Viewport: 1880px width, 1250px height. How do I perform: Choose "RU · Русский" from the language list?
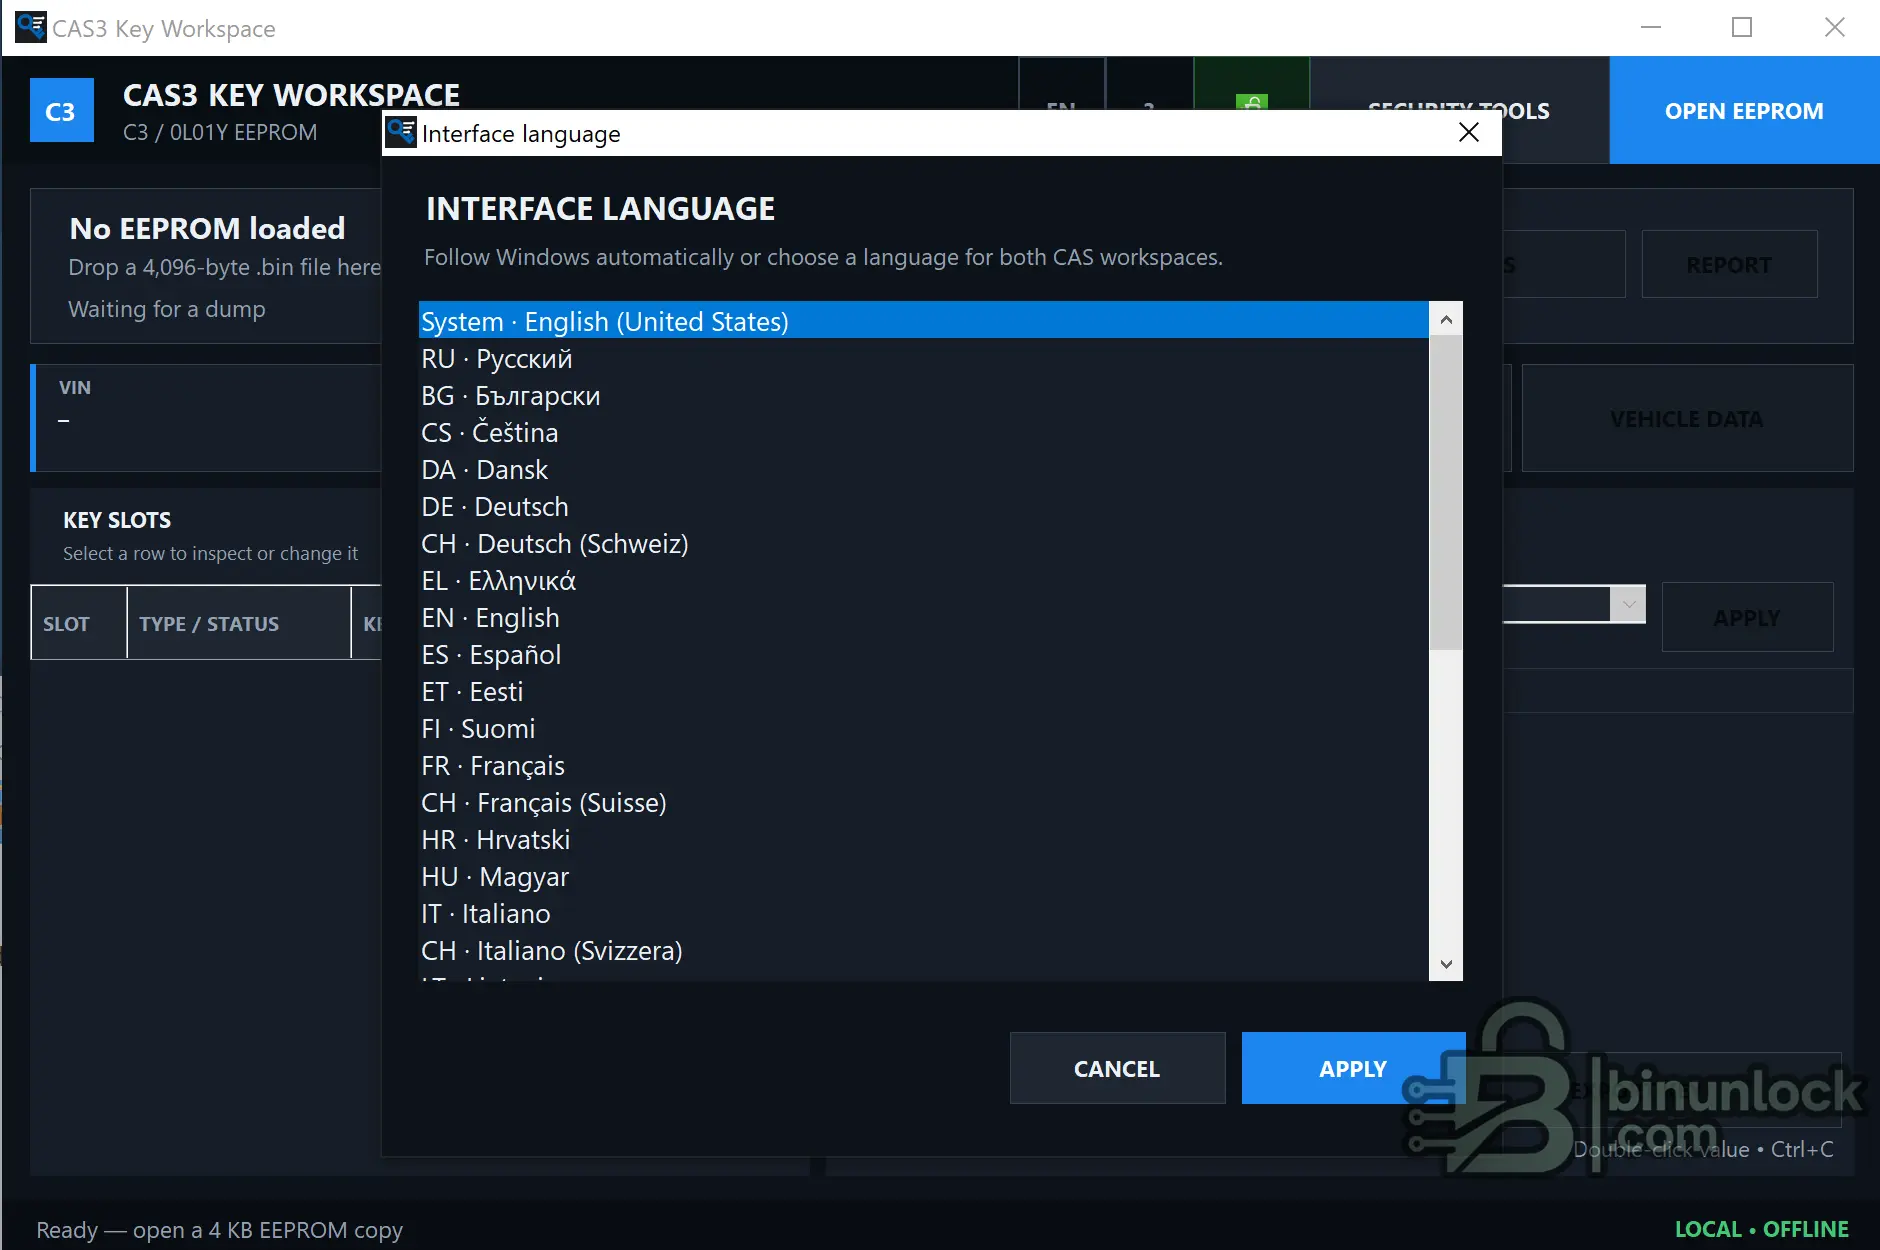924,358
